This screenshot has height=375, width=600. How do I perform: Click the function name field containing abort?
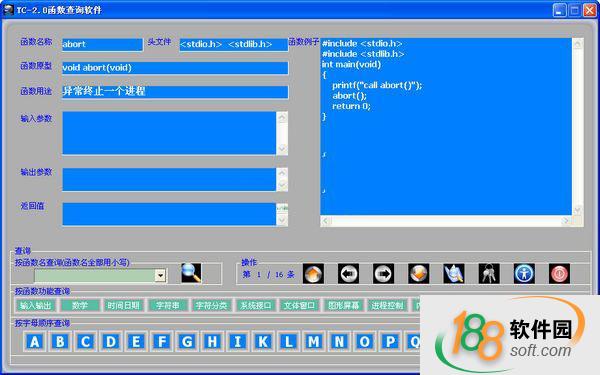point(102,44)
